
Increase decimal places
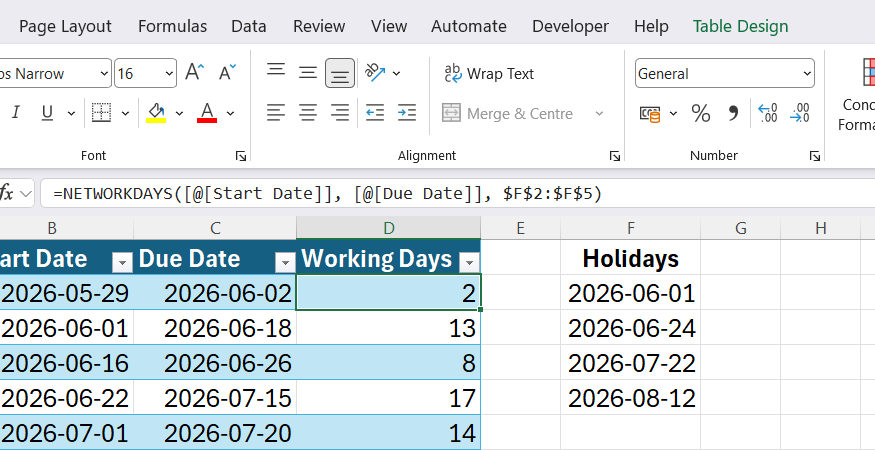768,113
